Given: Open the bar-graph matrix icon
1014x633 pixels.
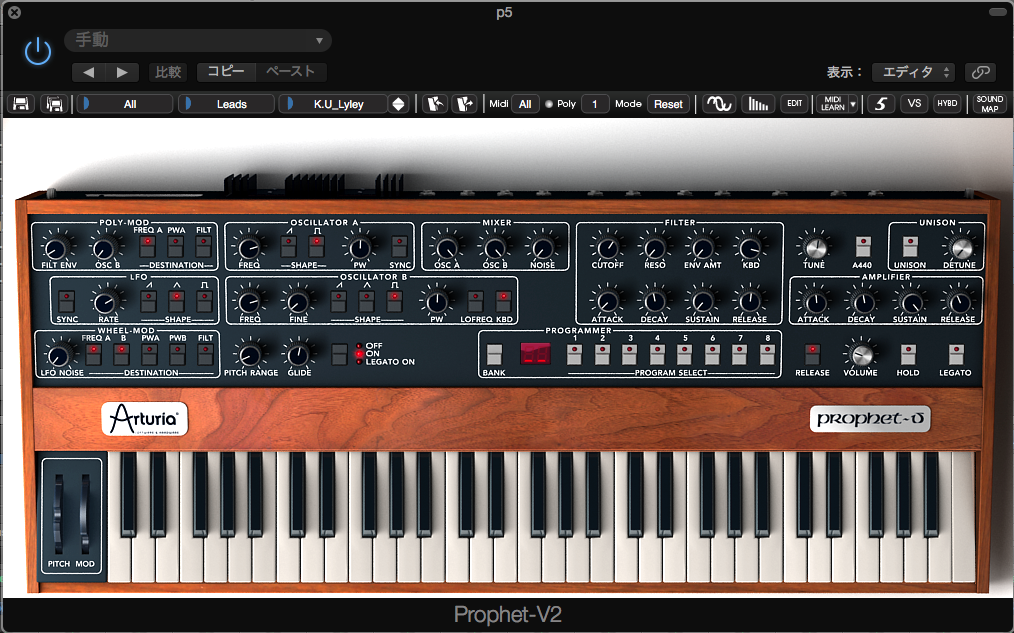Looking at the screenshot, I should click(758, 104).
